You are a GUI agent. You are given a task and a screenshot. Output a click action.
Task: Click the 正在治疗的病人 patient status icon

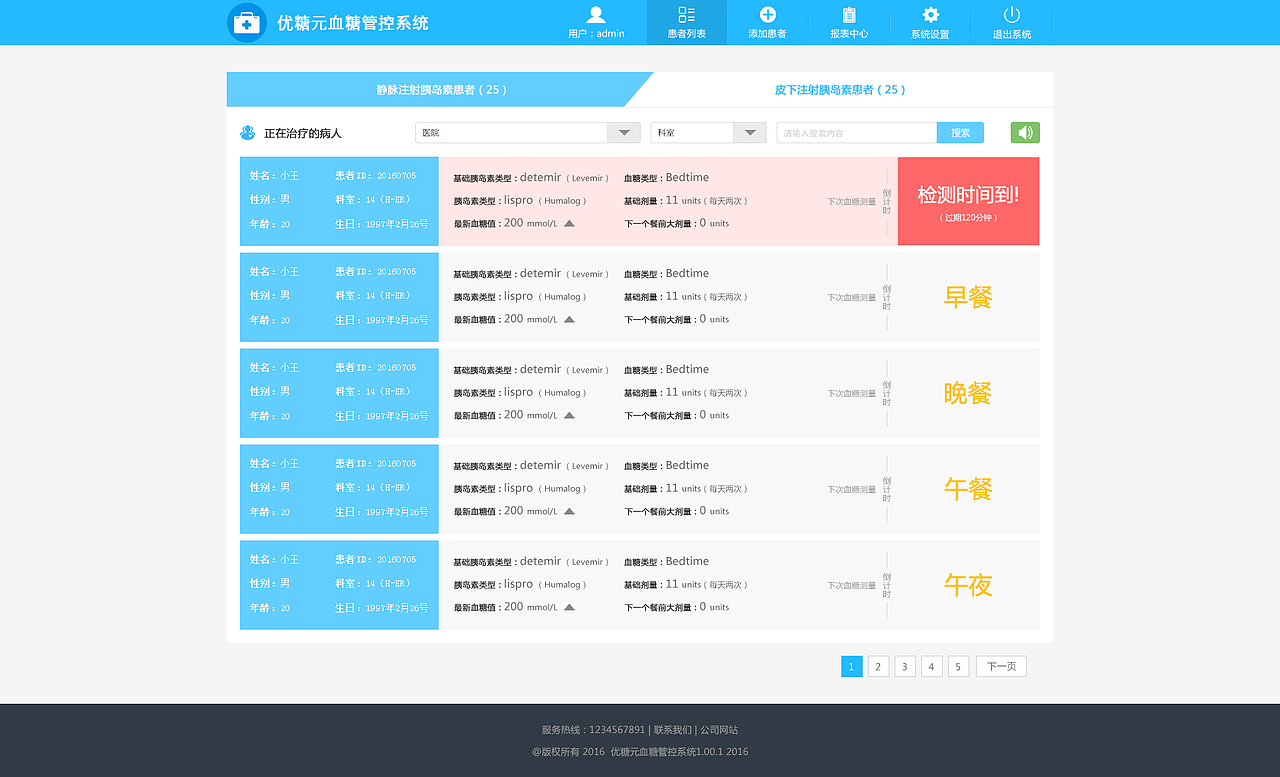pyautogui.click(x=248, y=131)
